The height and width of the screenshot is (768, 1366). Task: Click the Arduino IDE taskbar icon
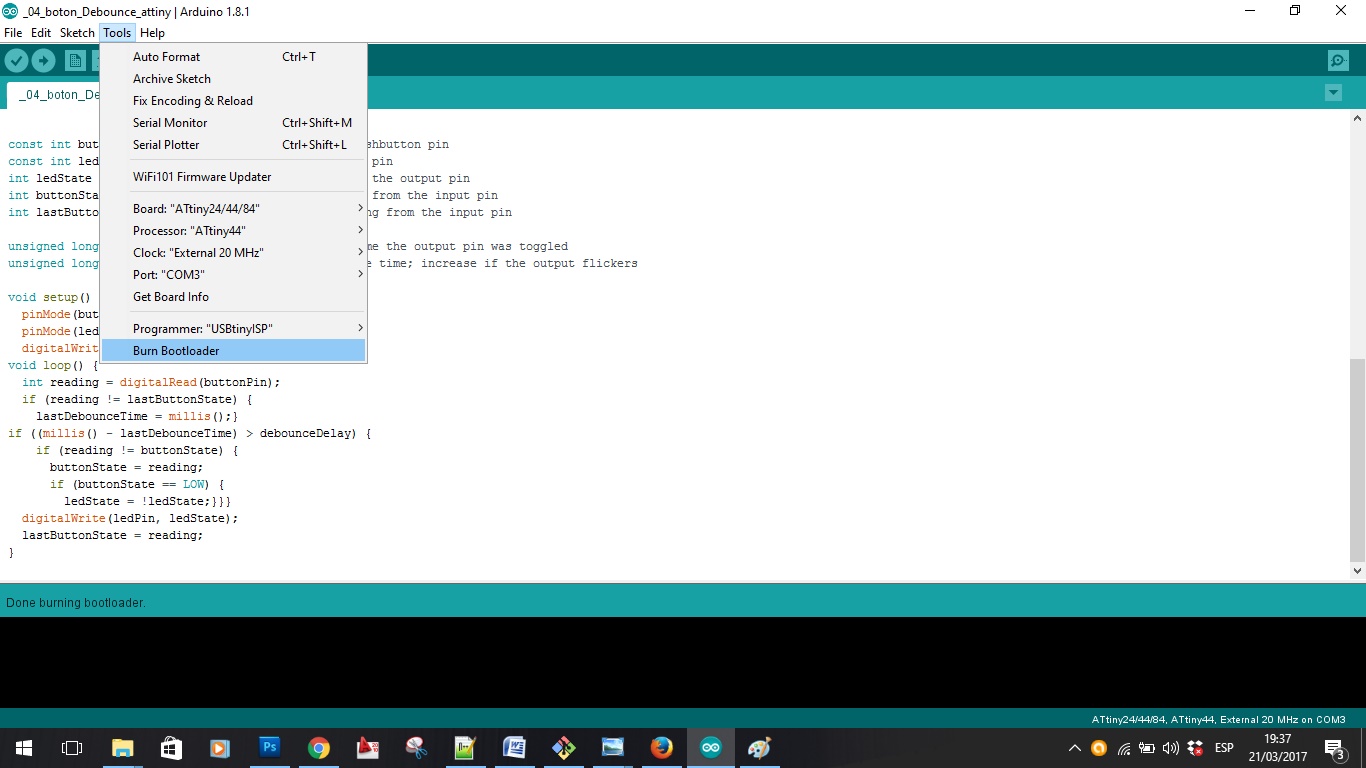pyautogui.click(x=710, y=748)
